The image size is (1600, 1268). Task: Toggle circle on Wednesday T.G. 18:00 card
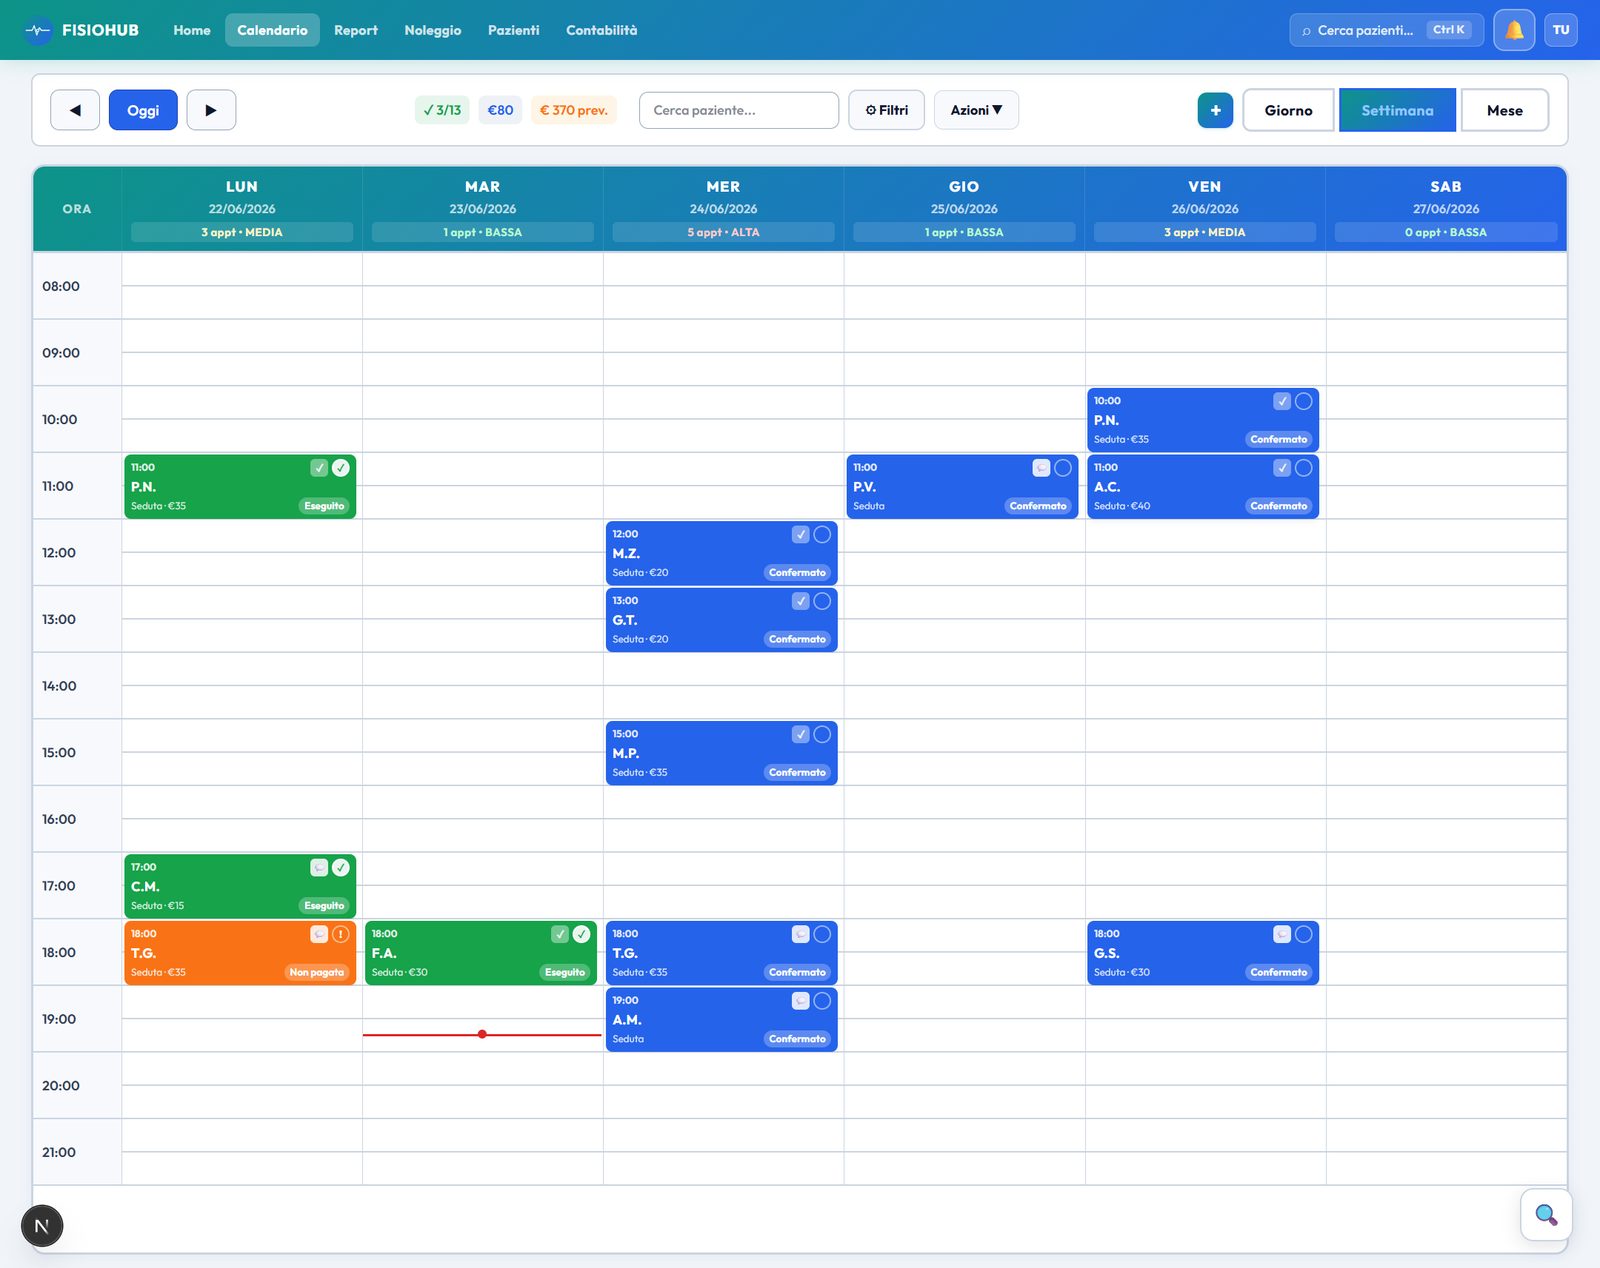coord(822,934)
